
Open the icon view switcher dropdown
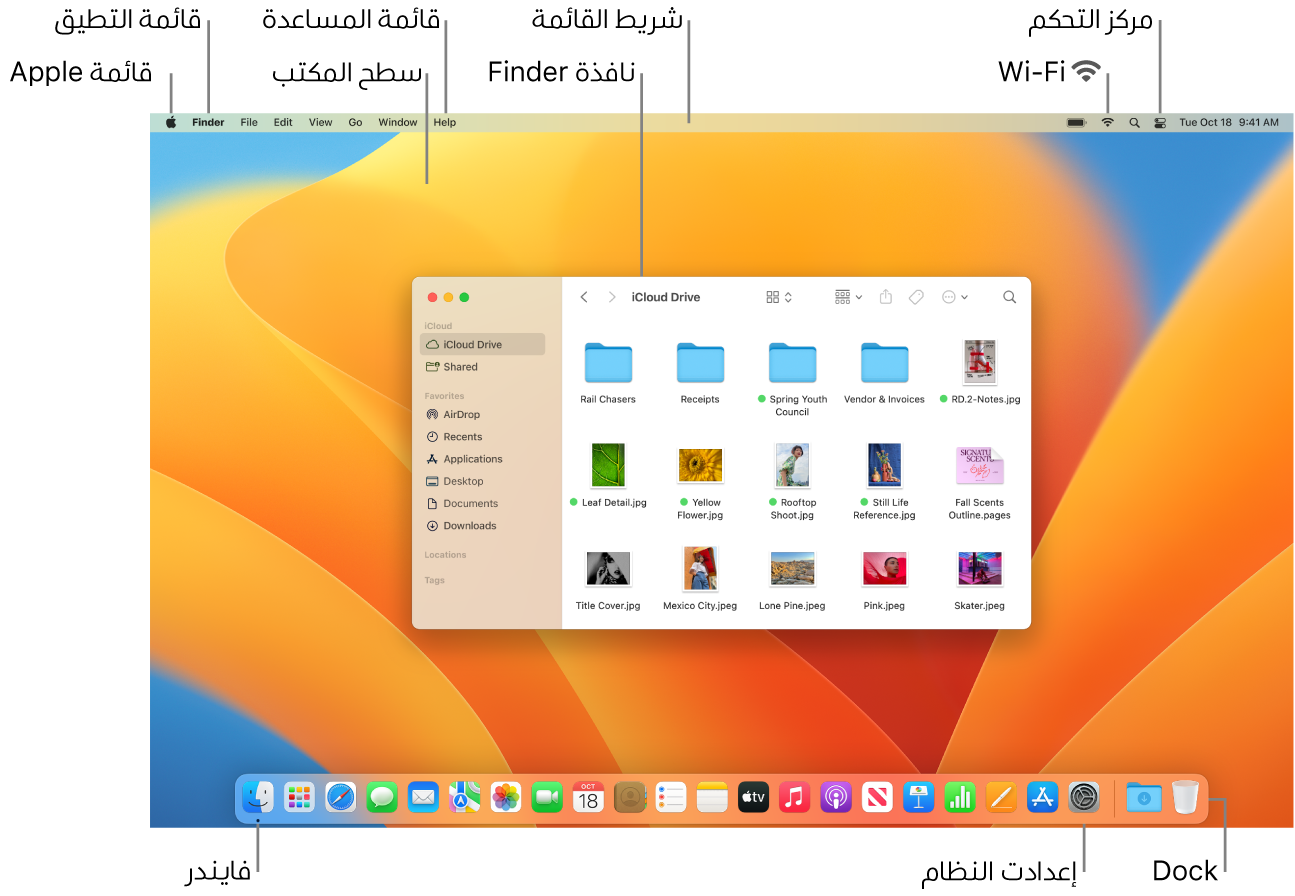[x=779, y=297]
